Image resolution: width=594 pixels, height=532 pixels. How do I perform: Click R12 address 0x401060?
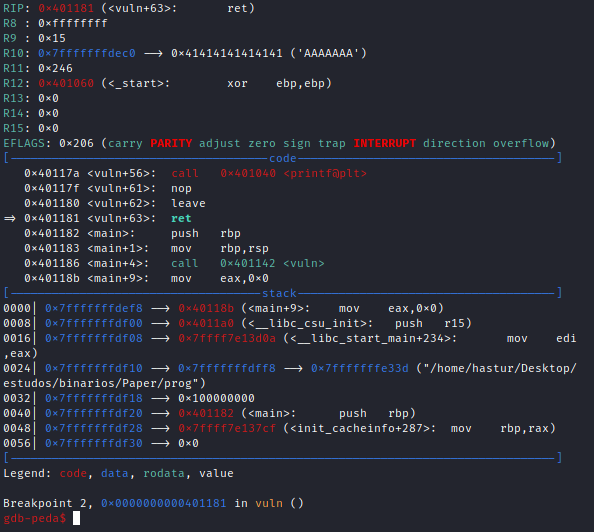[x=66, y=83]
